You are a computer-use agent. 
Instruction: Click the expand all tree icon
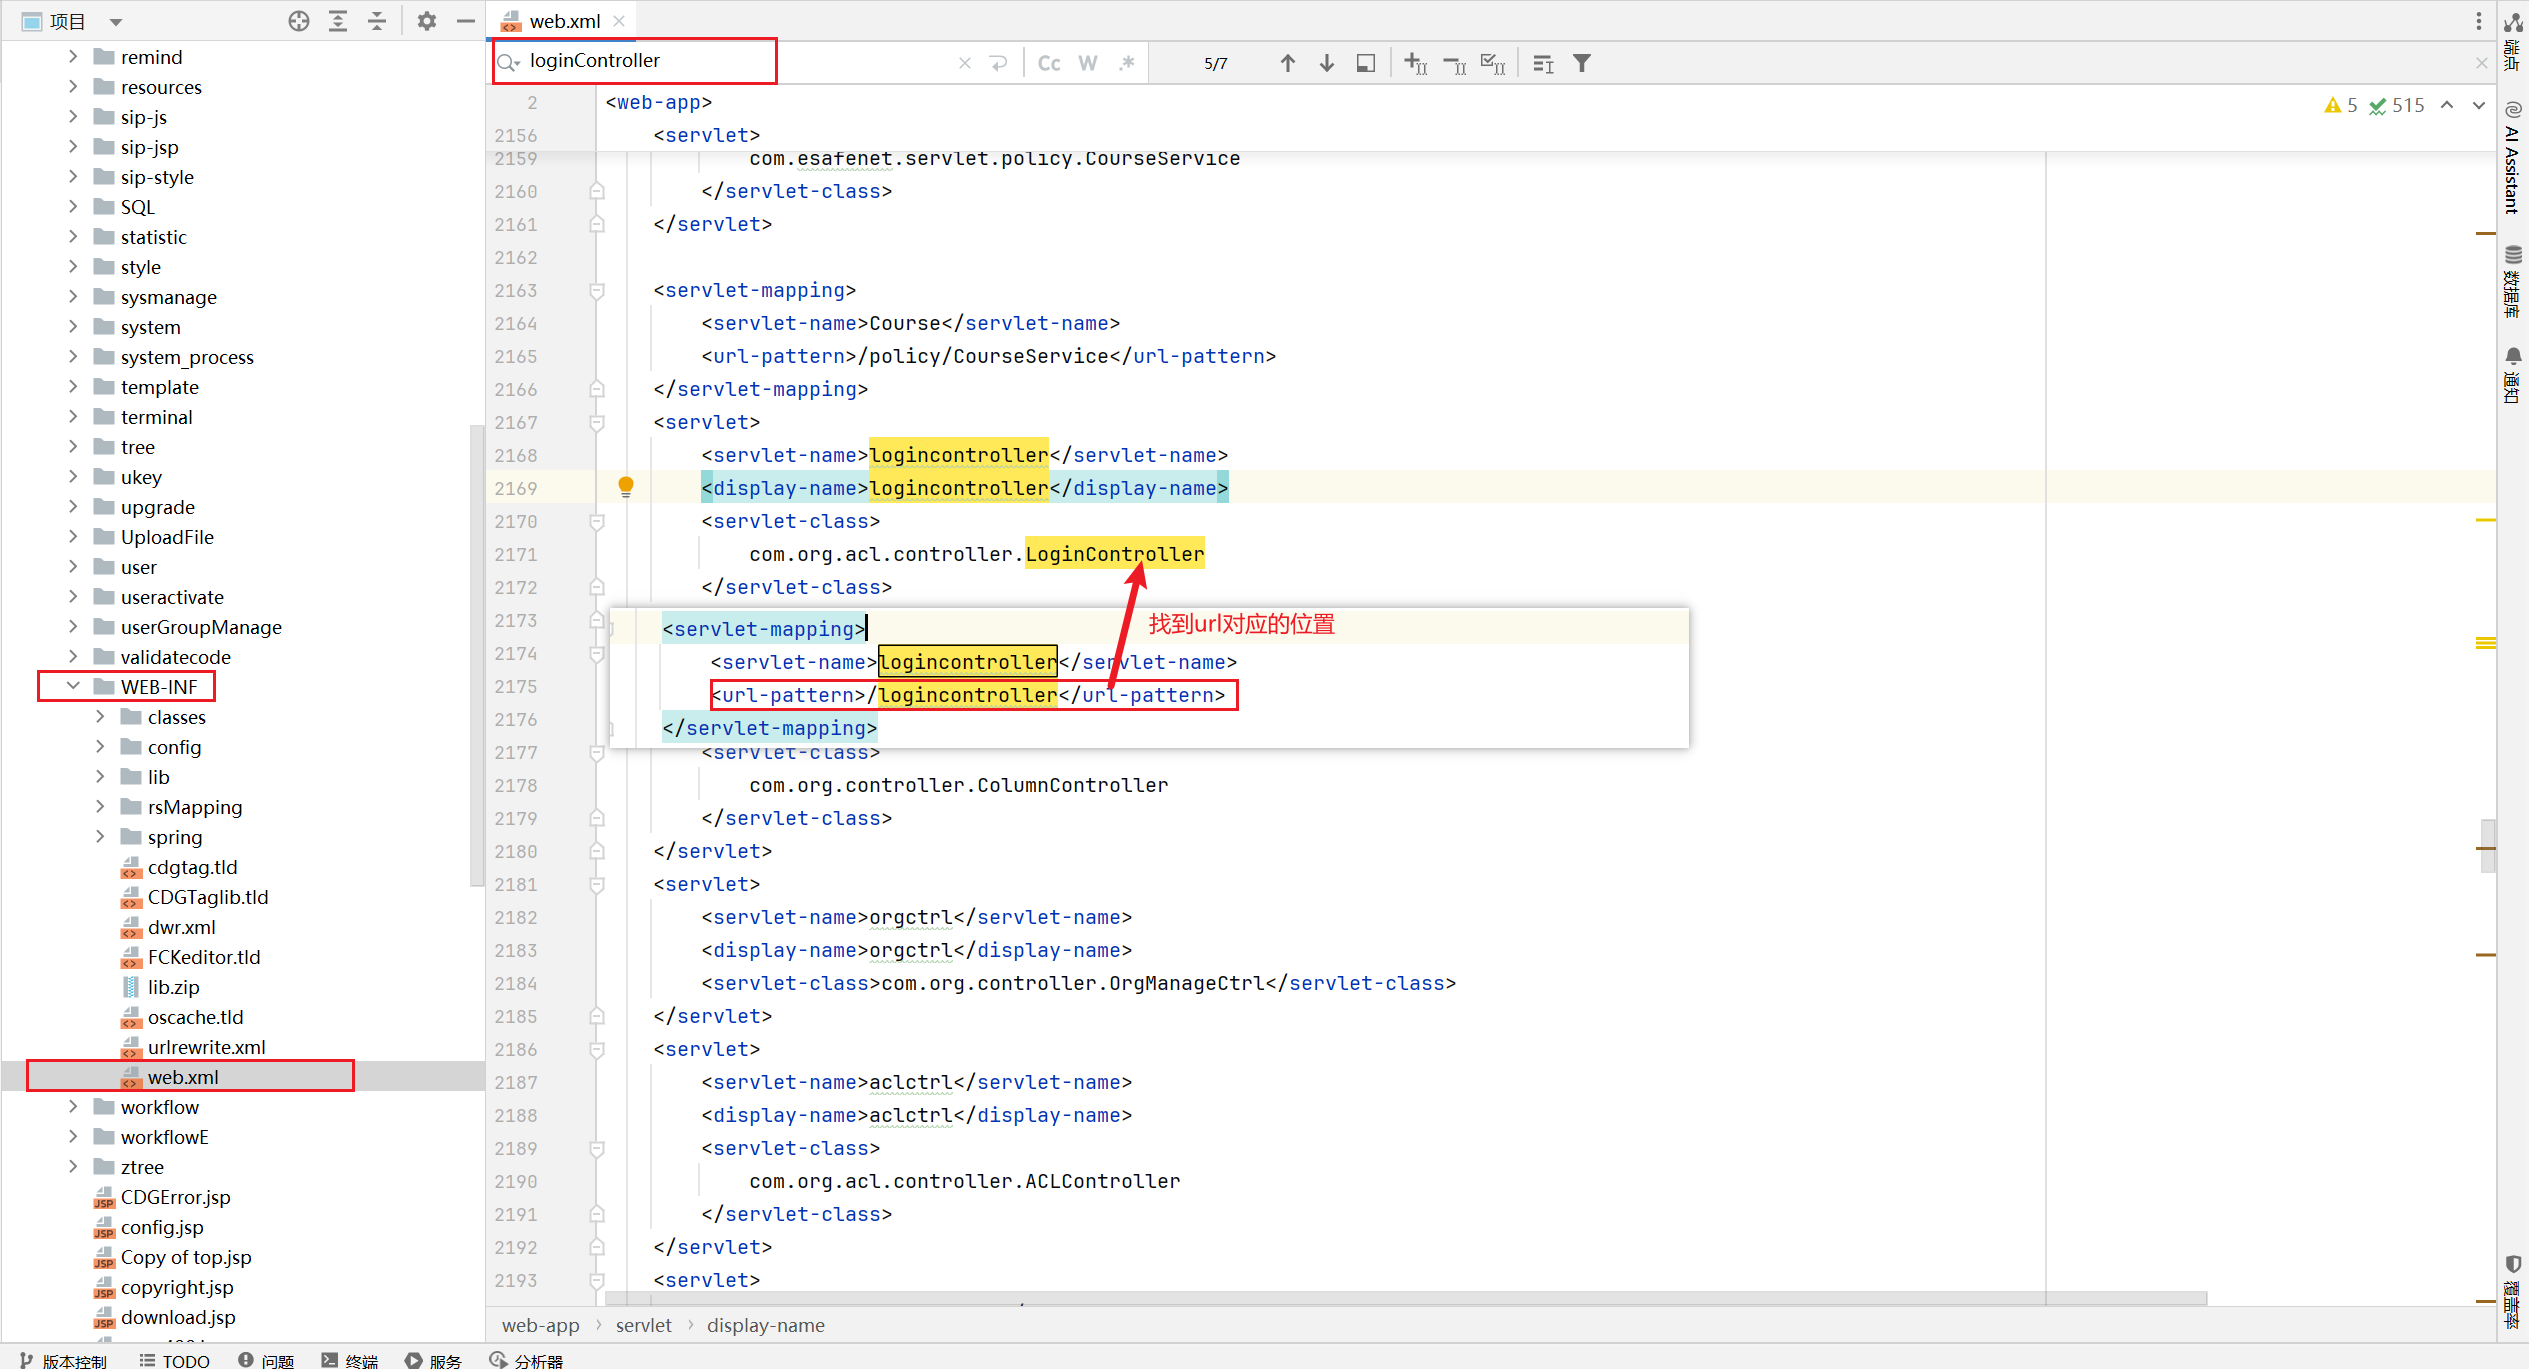pyautogui.click(x=338, y=21)
